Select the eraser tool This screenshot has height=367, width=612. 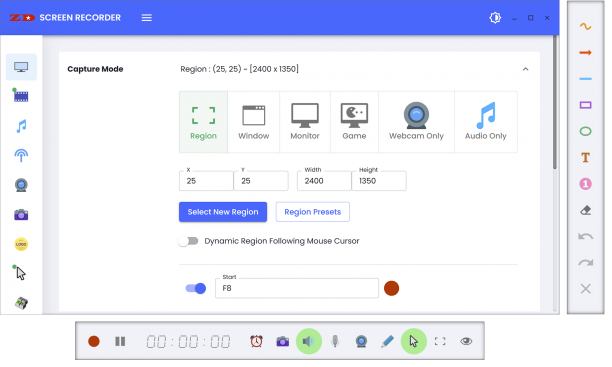(x=585, y=210)
